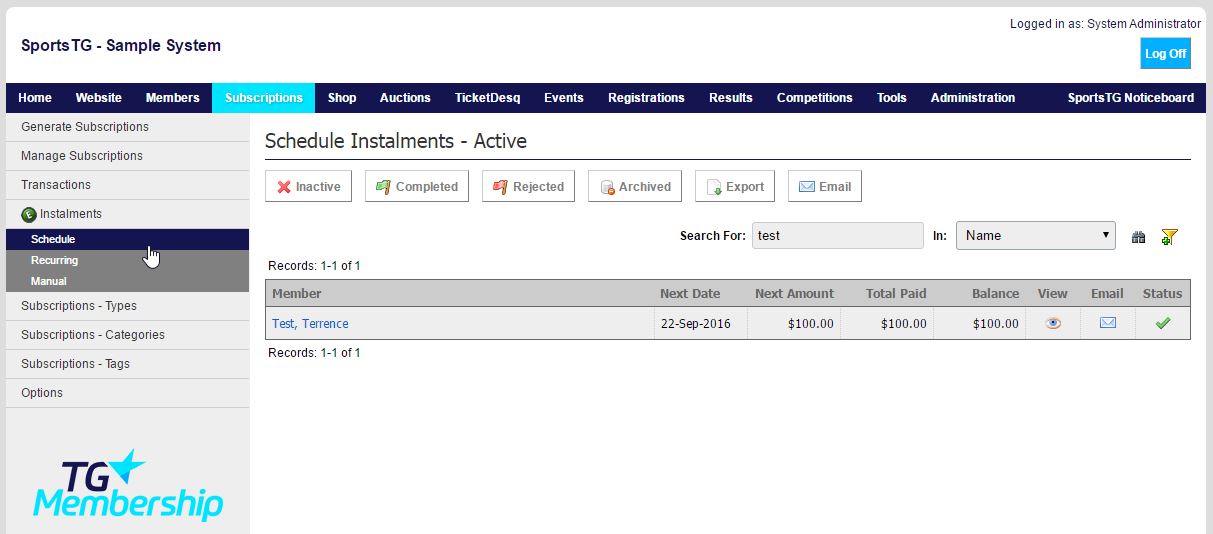This screenshot has width=1213, height=534.
Task: Click the binoculars search icon
Action: tap(1138, 237)
